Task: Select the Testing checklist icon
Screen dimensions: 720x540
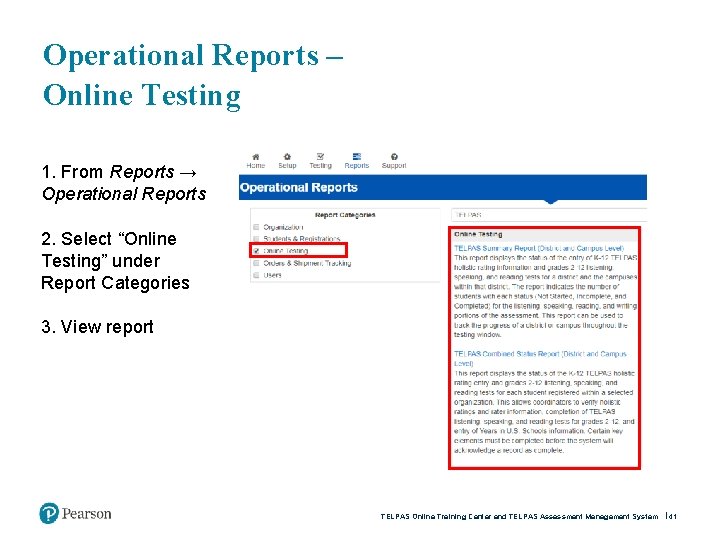Action: point(320,157)
